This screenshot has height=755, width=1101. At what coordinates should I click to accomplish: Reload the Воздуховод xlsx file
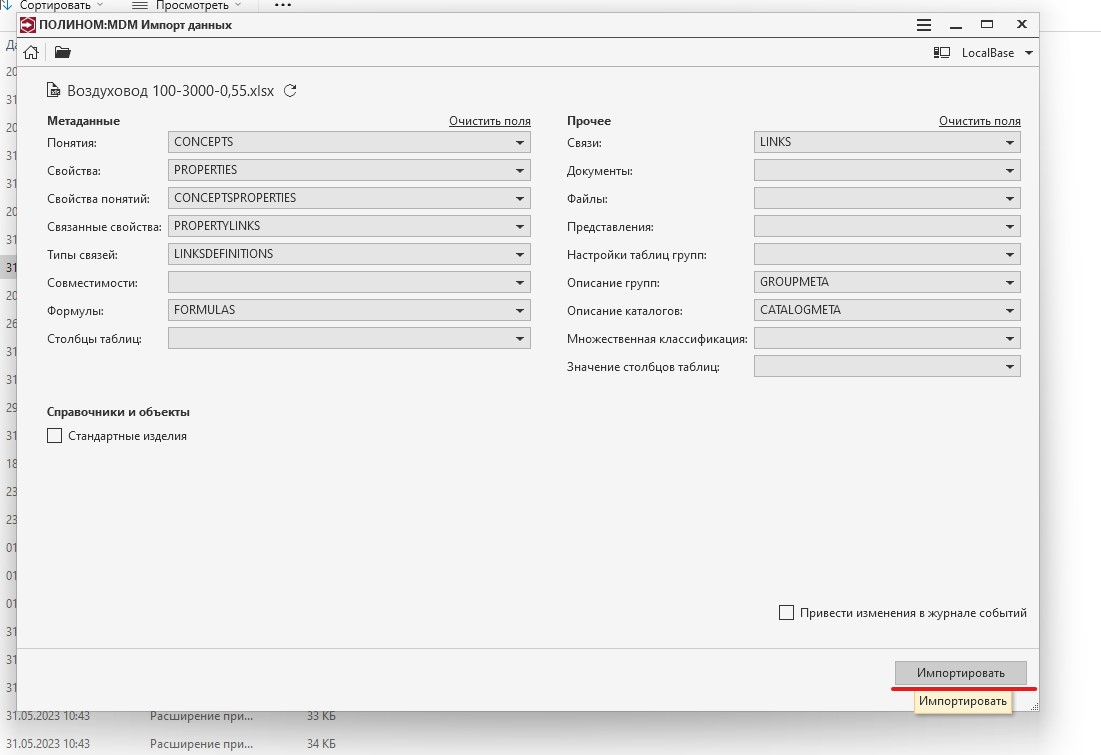[x=290, y=91]
